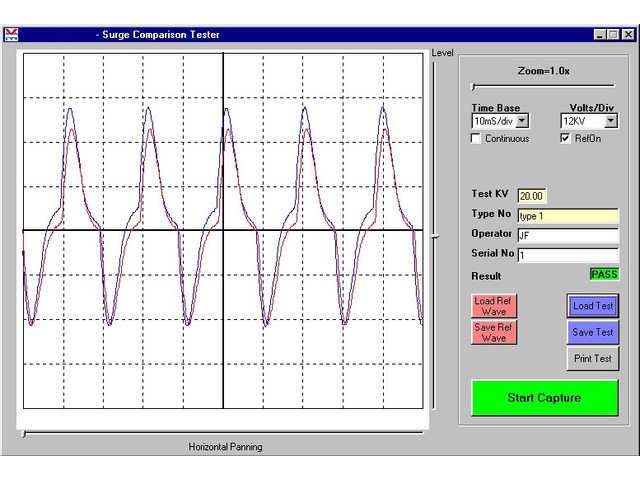The image size is (640, 480).
Task: Click the Horizontal Panning slider handle
Action: [x=25, y=433]
